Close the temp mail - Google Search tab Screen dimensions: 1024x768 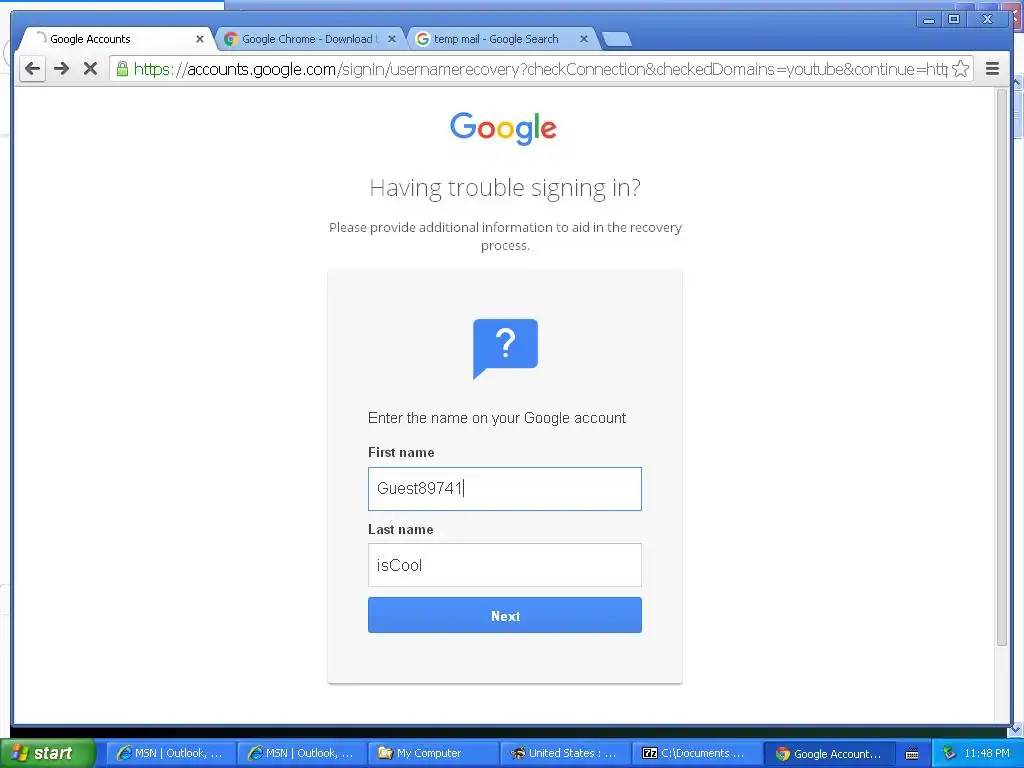coord(584,39)
